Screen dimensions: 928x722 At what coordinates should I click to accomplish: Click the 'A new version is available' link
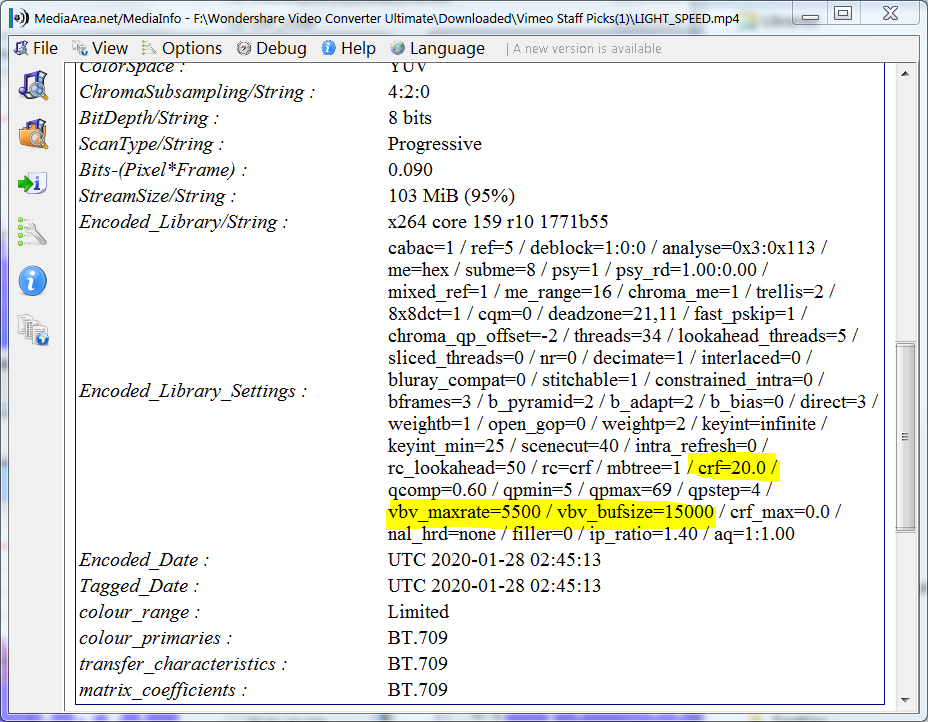(x=587, y=49)
